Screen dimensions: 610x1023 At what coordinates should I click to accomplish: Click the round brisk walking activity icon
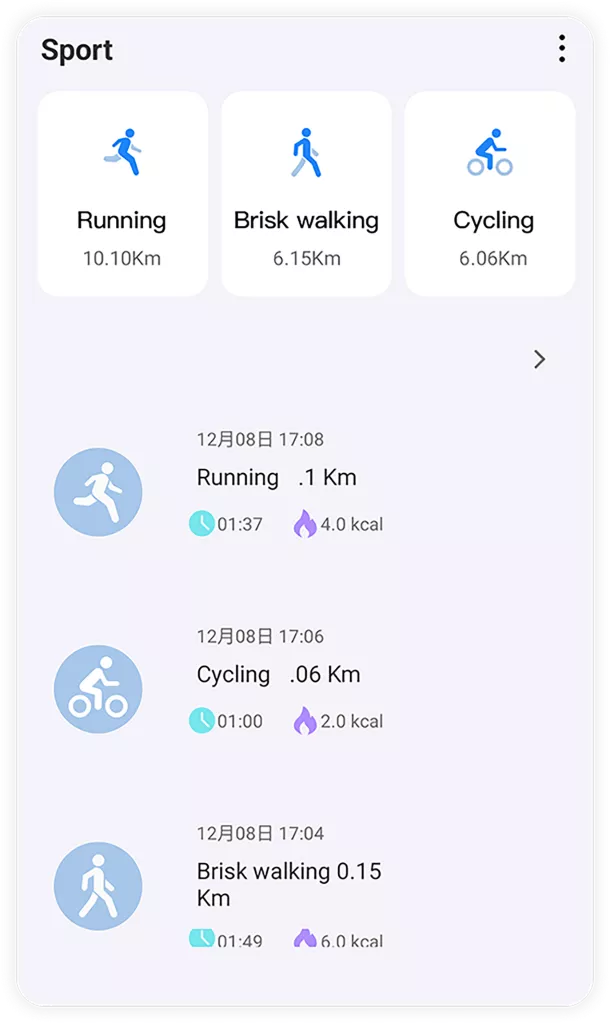pos(98,886)
